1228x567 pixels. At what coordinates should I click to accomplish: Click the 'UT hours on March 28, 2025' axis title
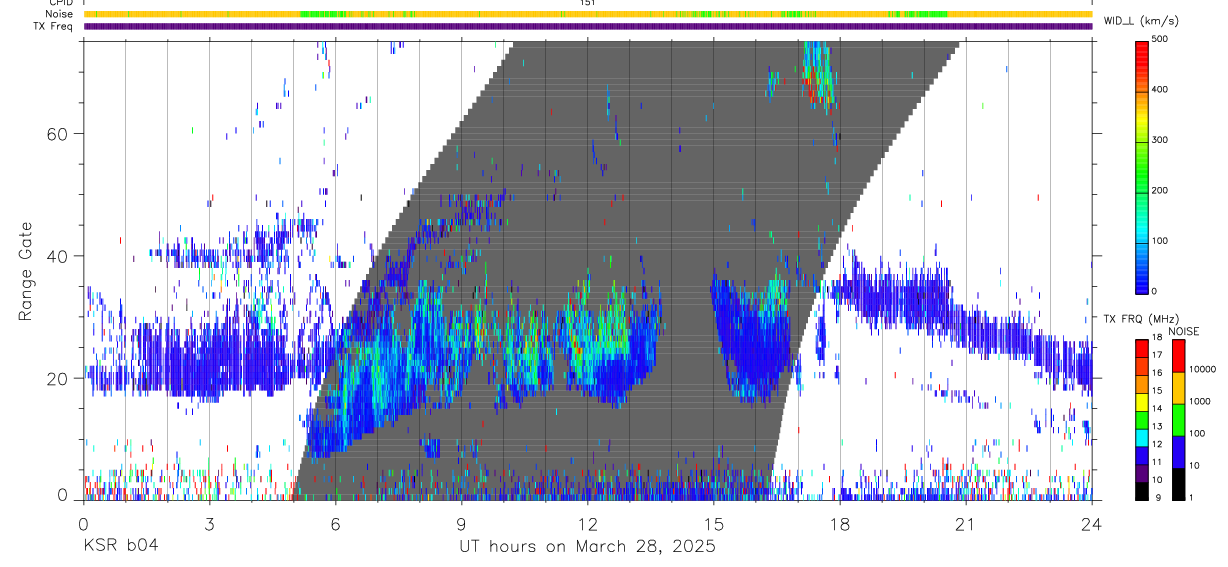[587, 546]
